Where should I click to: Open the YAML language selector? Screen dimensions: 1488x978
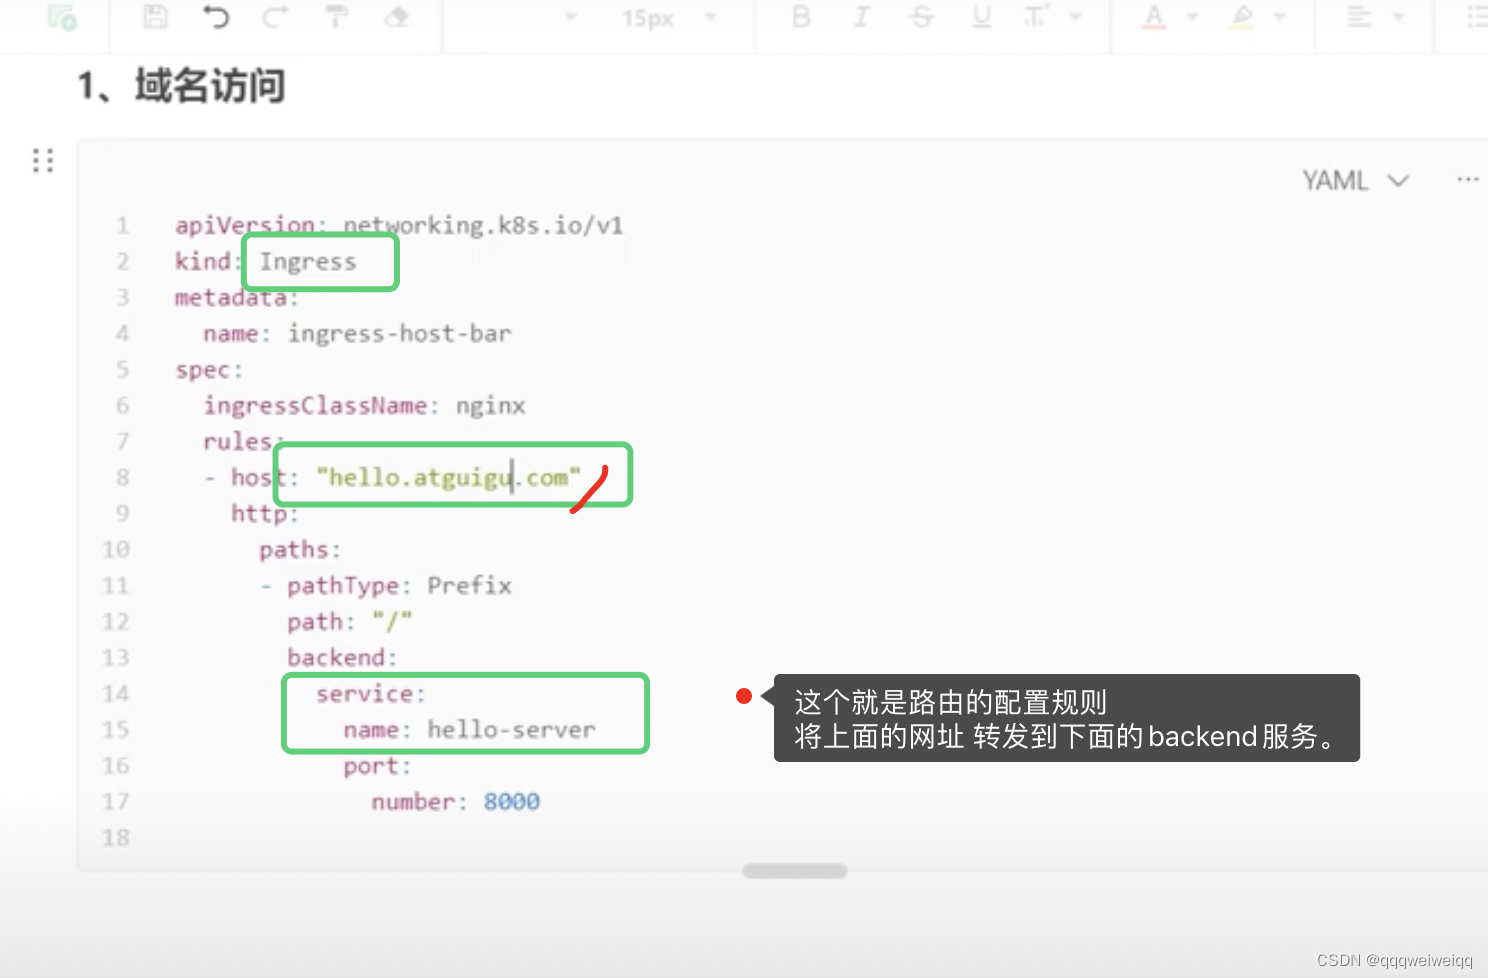1355,180
